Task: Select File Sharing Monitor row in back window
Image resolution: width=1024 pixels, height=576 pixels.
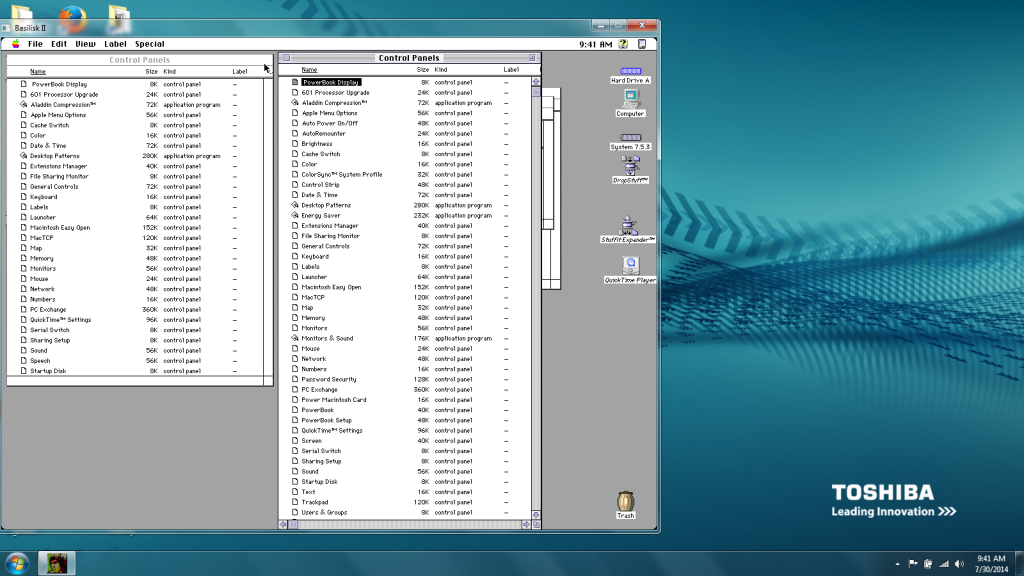Action: [135, 176]
